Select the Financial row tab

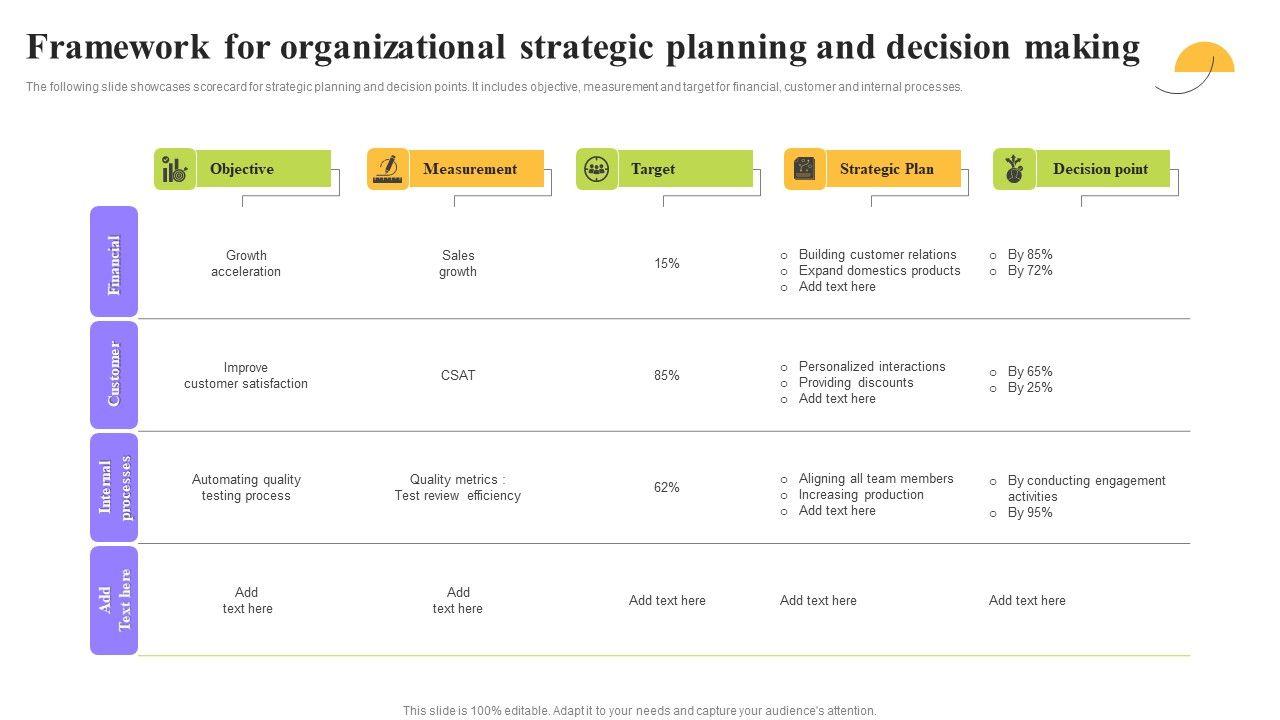click(x=114, y=262)
